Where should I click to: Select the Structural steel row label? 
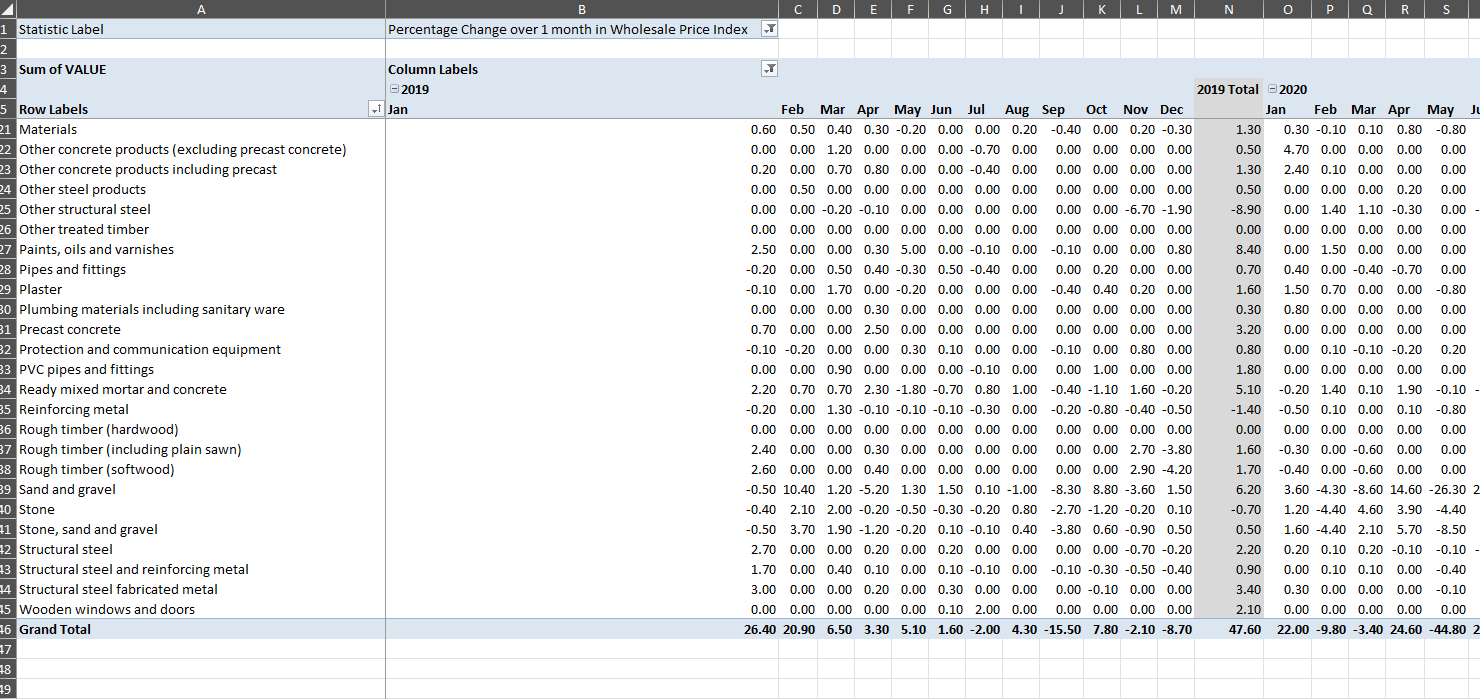[66, 549]
